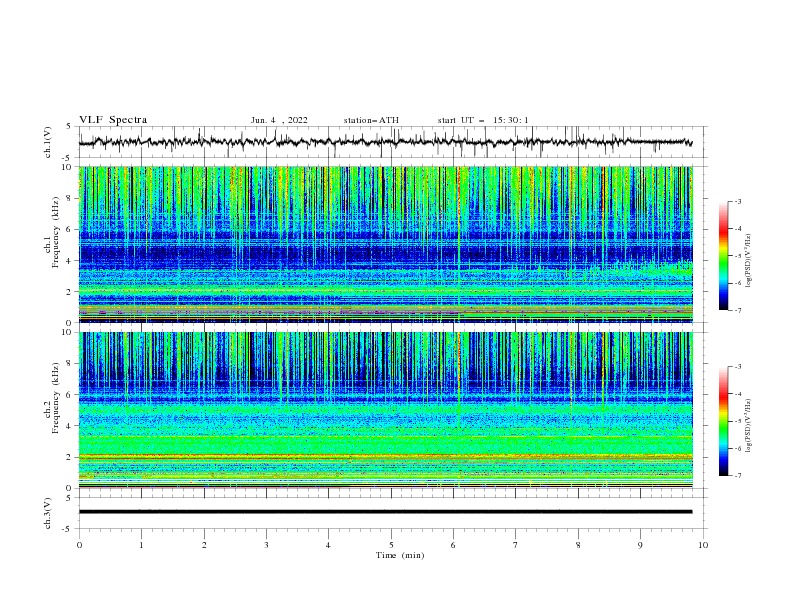Click the time axis tick label '5'
Viewport: 792px width, 612px height.
391,545
